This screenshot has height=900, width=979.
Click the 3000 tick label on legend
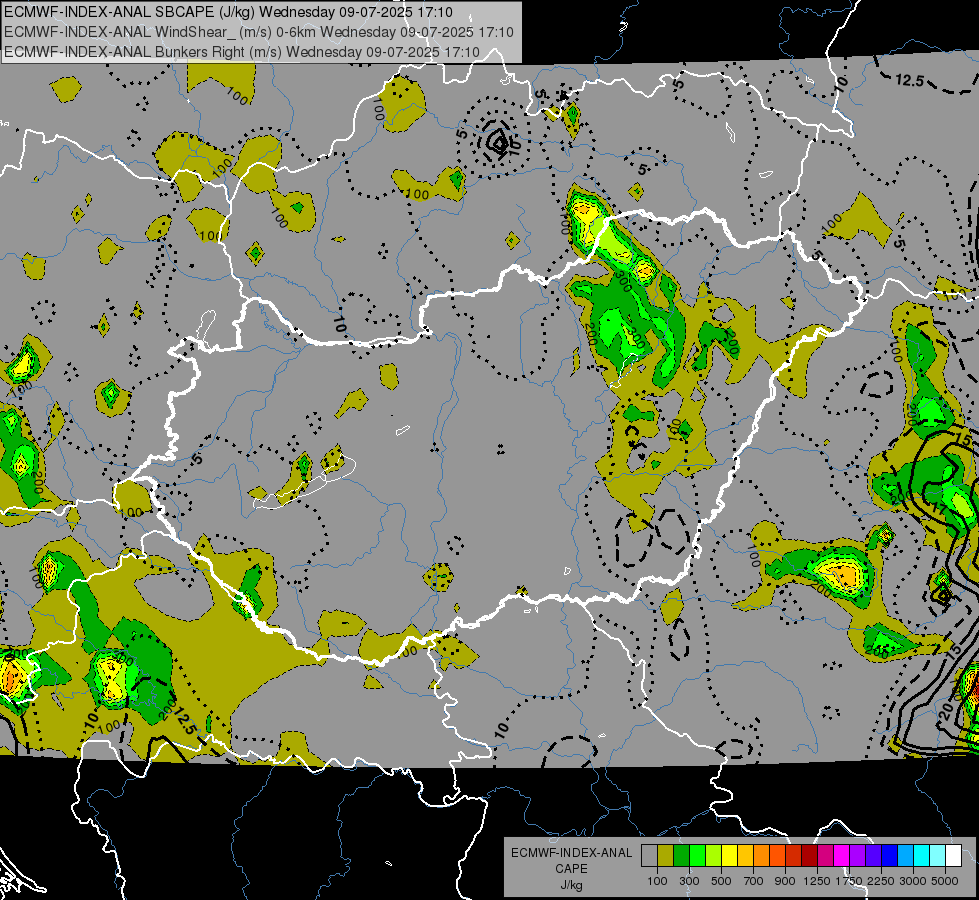pos(913,881)
